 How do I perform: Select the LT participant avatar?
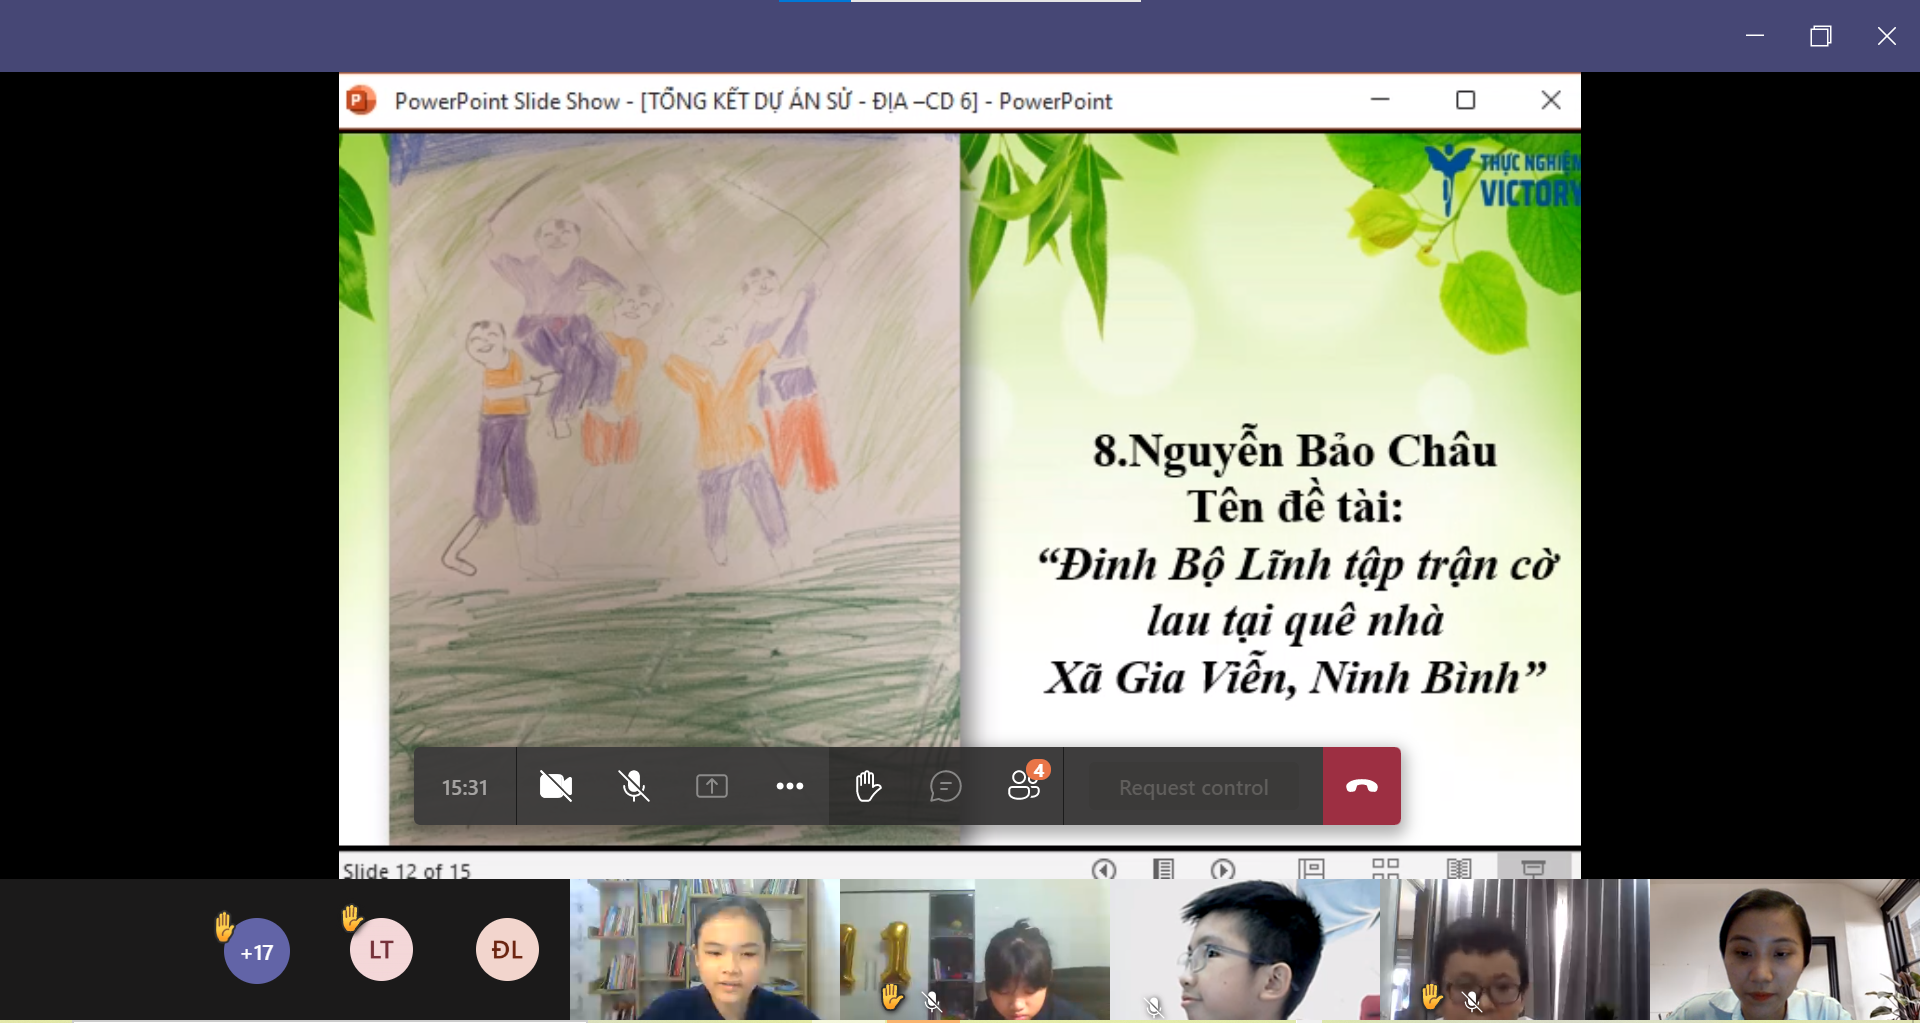(381, 950)
